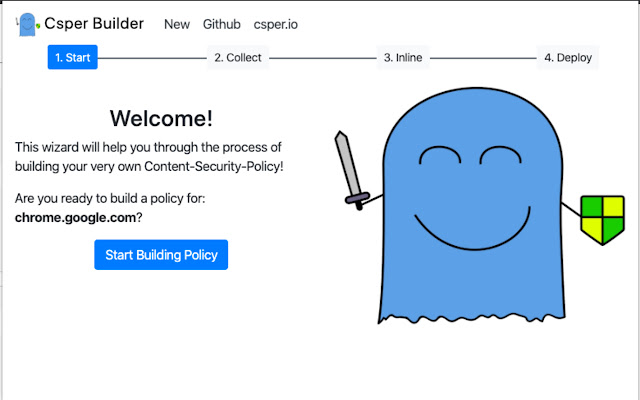Click the 'This wizard will help you' paragraph
The image size is (640, 400).
tap(149, 157)
